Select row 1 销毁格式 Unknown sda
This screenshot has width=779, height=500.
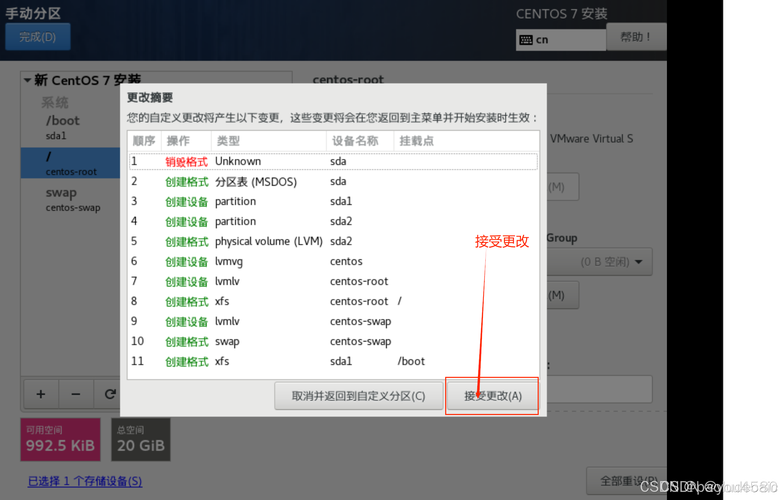333,162
